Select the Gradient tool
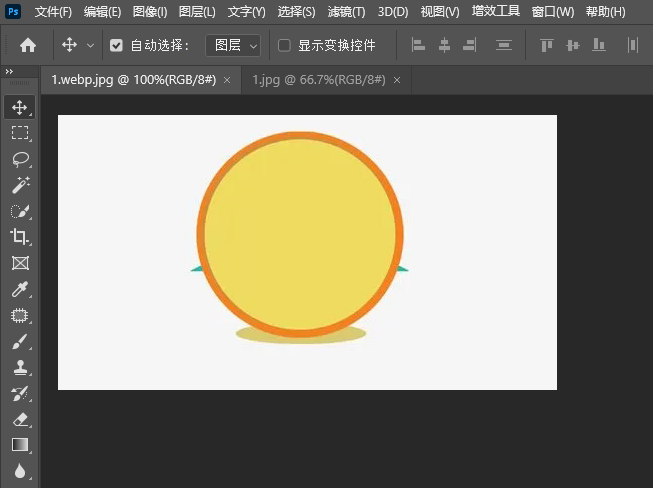The width and height of the screenshot is (653, 488). click(x=20, y=445)
